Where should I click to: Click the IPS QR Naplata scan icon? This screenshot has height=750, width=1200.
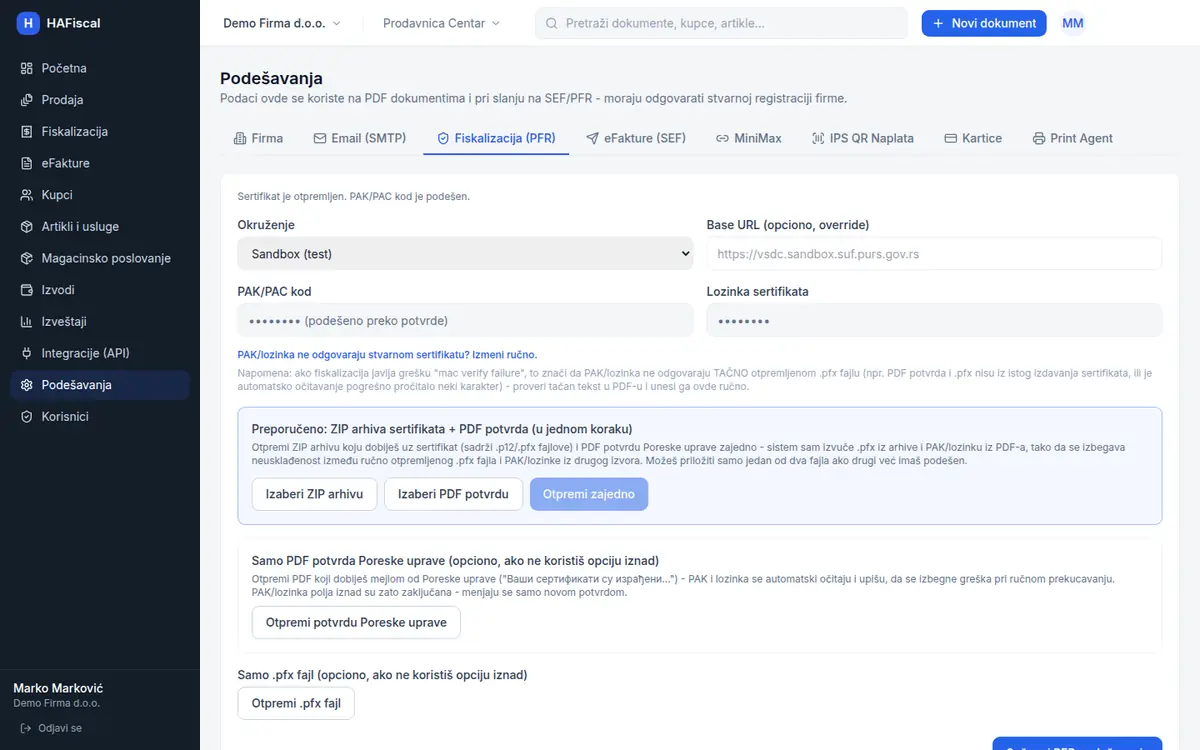pyautogui.click(x=818, y=138)
